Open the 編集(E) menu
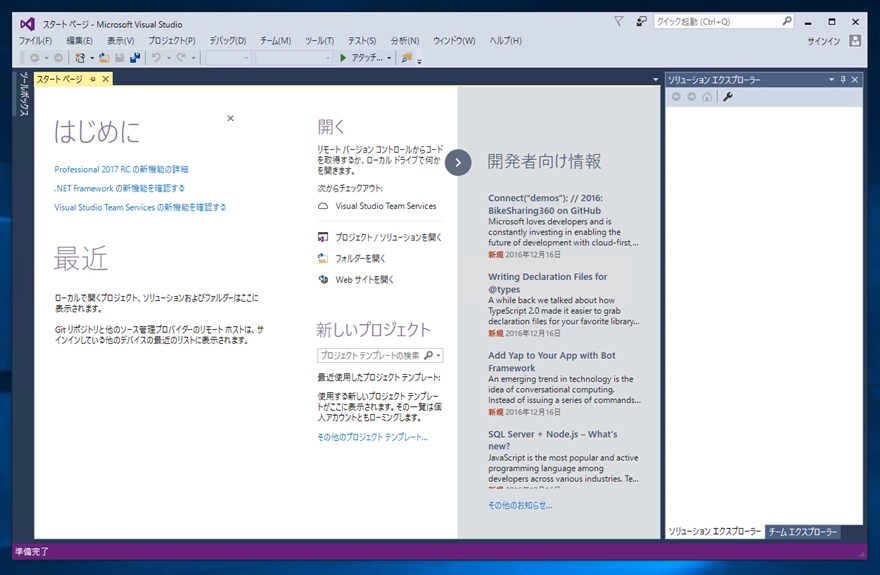Image resolution: width=880 pixels, height=575 pixels. click(79, 40)
